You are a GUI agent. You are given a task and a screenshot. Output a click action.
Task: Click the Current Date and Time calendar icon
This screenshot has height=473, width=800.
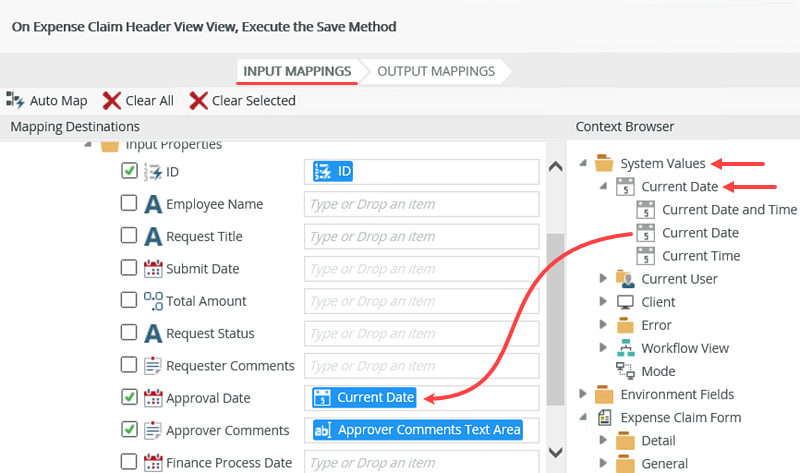(646, 210)
